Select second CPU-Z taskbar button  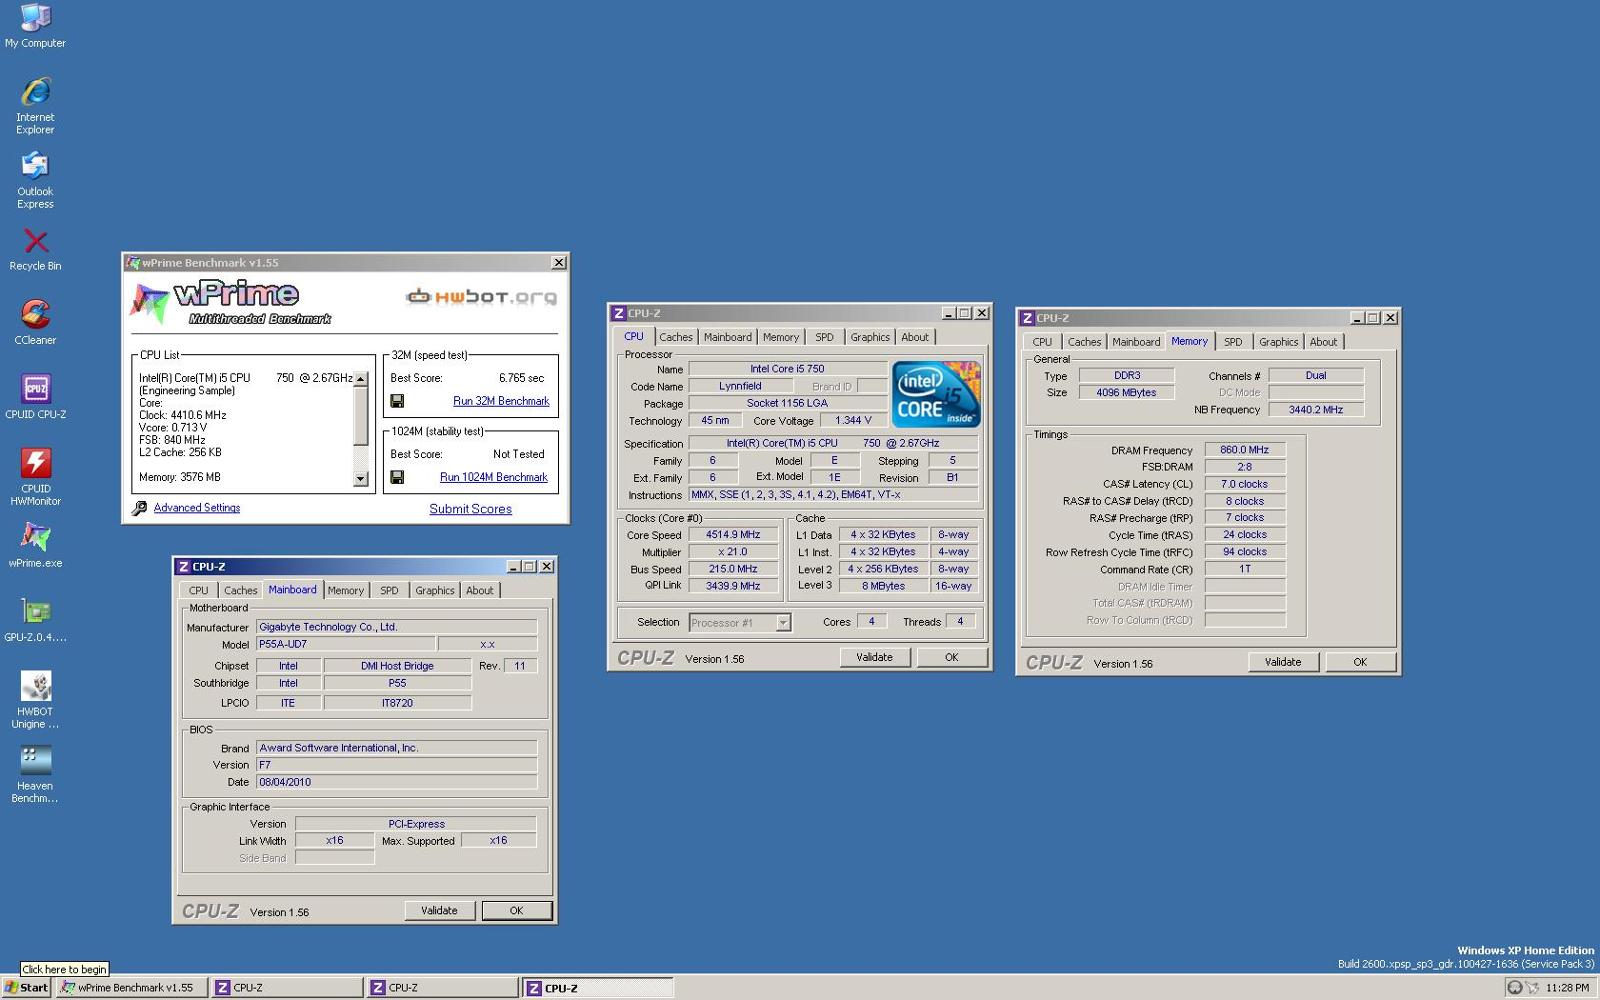tap(442, 988)
